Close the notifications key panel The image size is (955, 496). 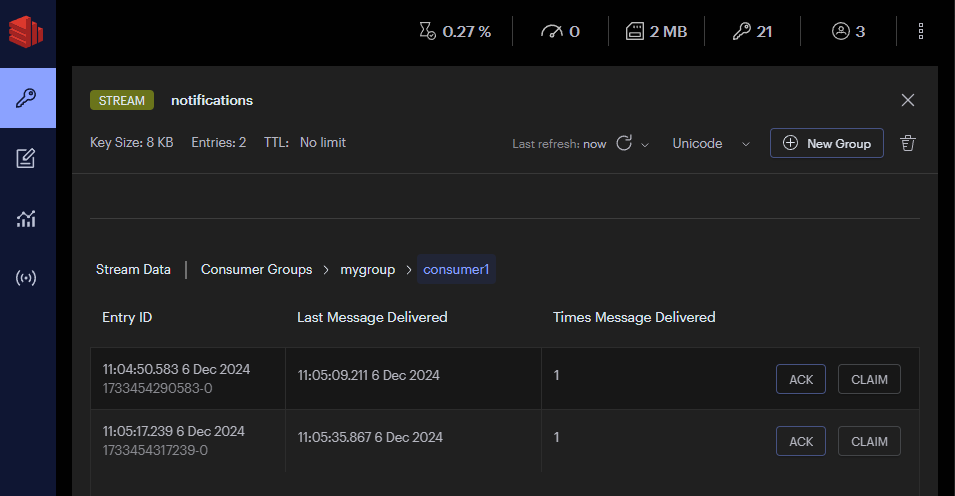tap(908, 100)
